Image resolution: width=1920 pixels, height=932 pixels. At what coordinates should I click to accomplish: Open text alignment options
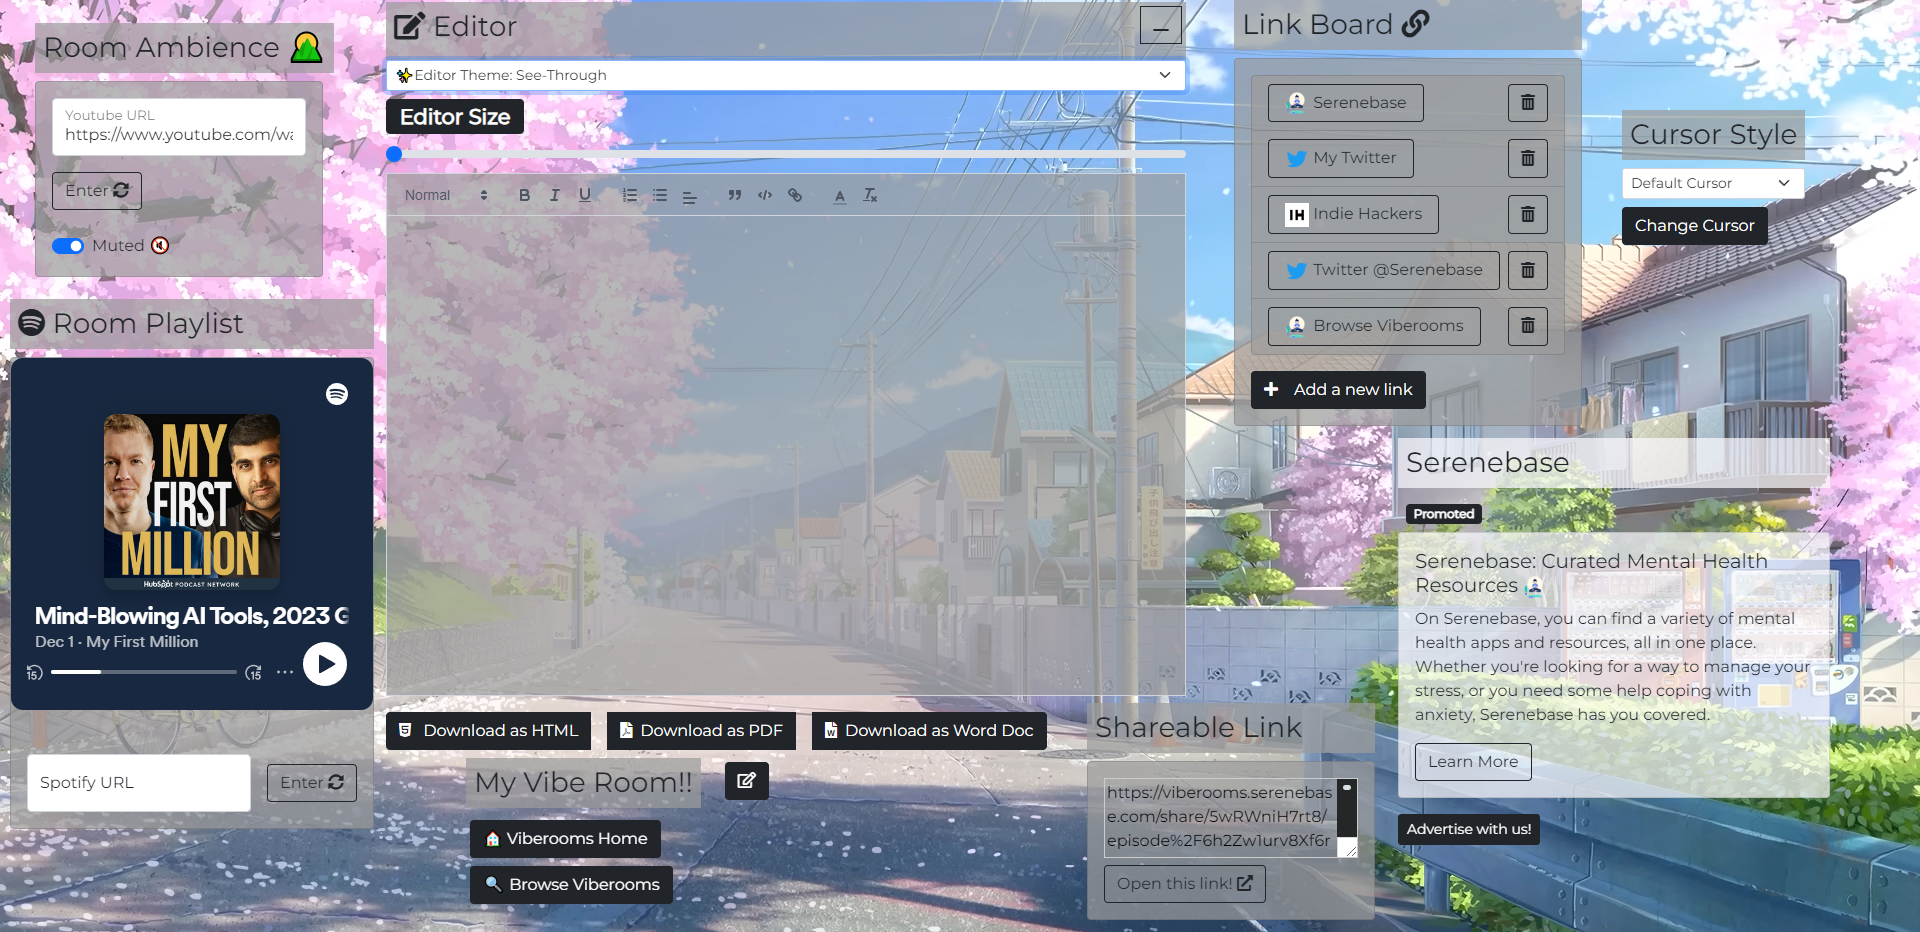689,196
